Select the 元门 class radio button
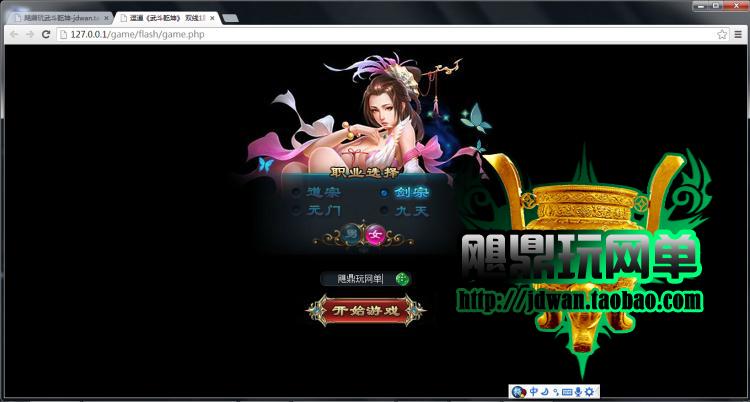The width and height of the screenshot is (750, 402). point(297,210)
